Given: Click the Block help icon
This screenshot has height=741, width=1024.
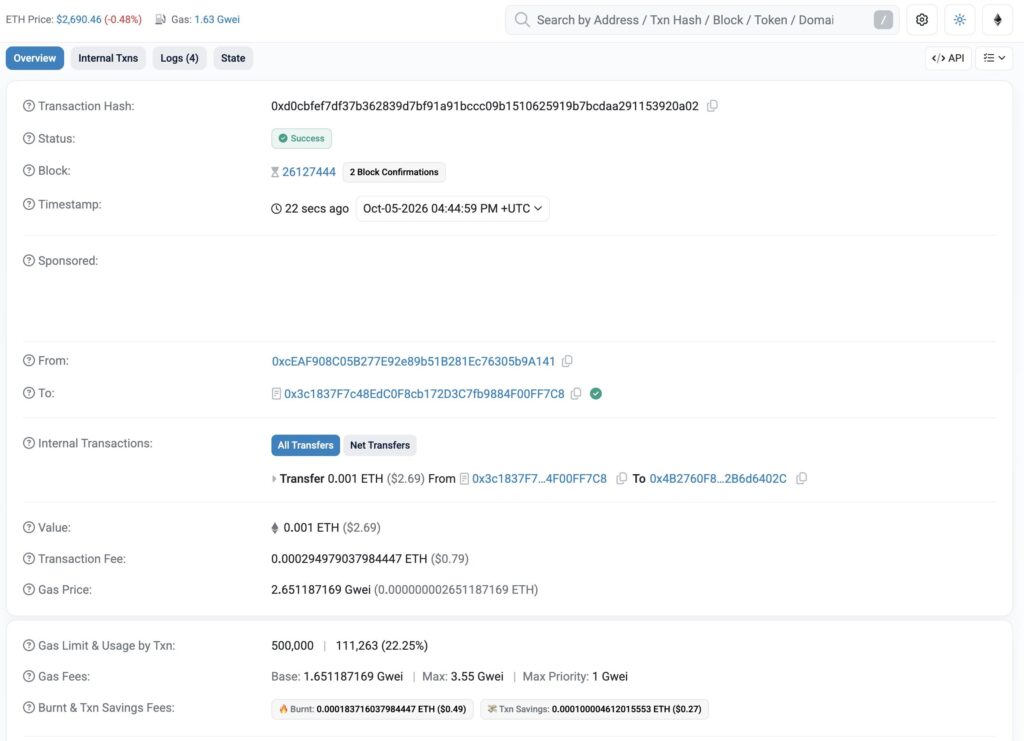Looking at the screenshot, I should click(29, 170).
